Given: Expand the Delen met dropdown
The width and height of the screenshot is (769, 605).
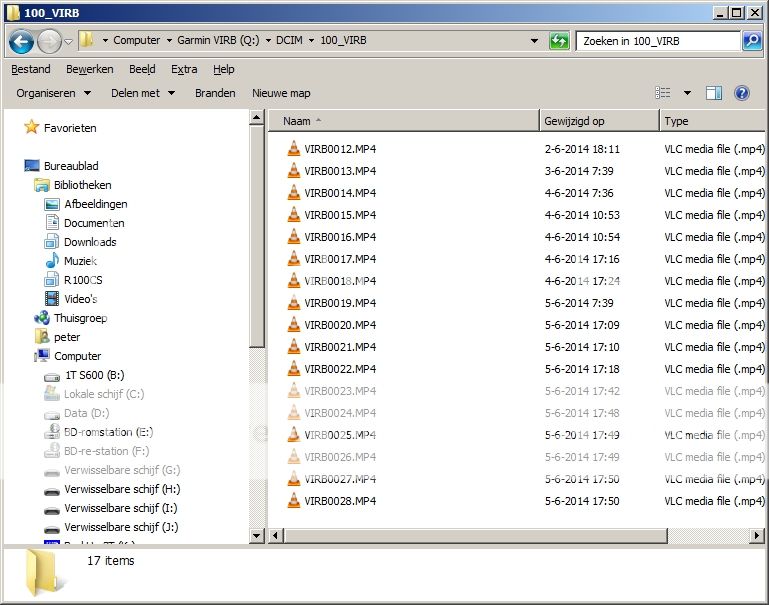Looking at the screenshot, I should coord(142,93).
